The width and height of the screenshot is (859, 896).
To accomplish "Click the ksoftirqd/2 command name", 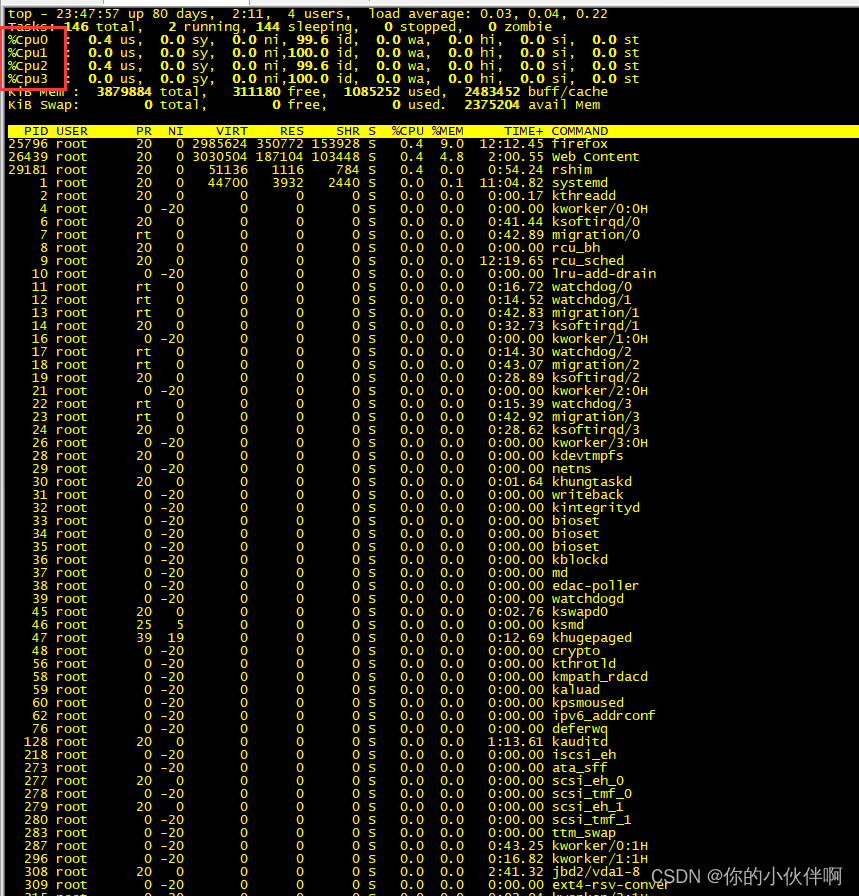I will point(596,378).
